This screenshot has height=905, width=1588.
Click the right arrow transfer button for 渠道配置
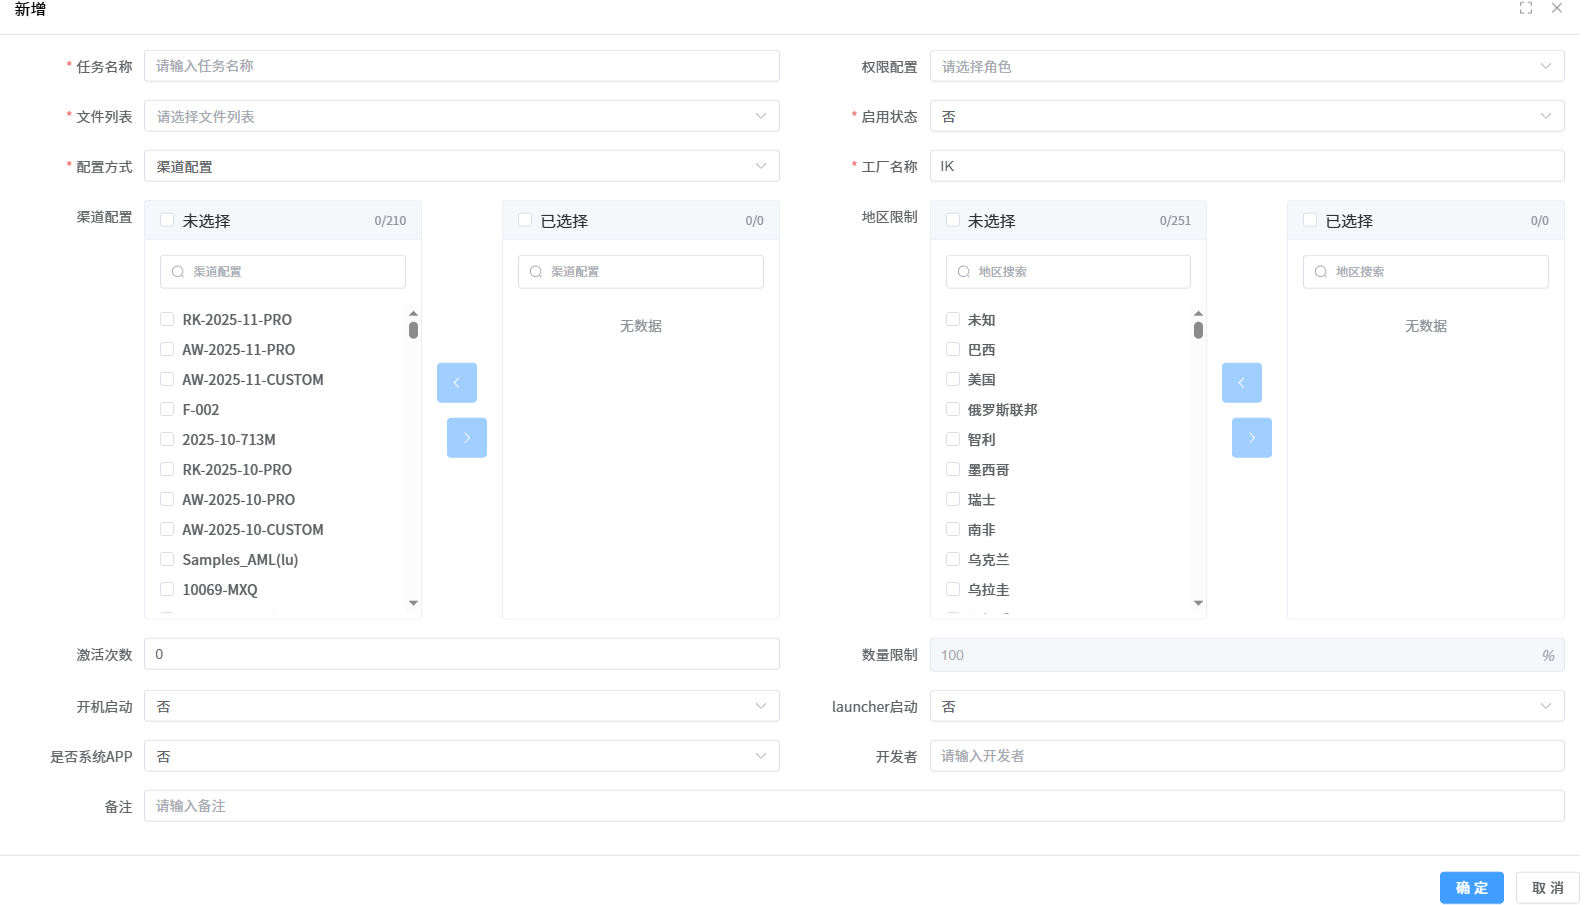coord(467,438)
